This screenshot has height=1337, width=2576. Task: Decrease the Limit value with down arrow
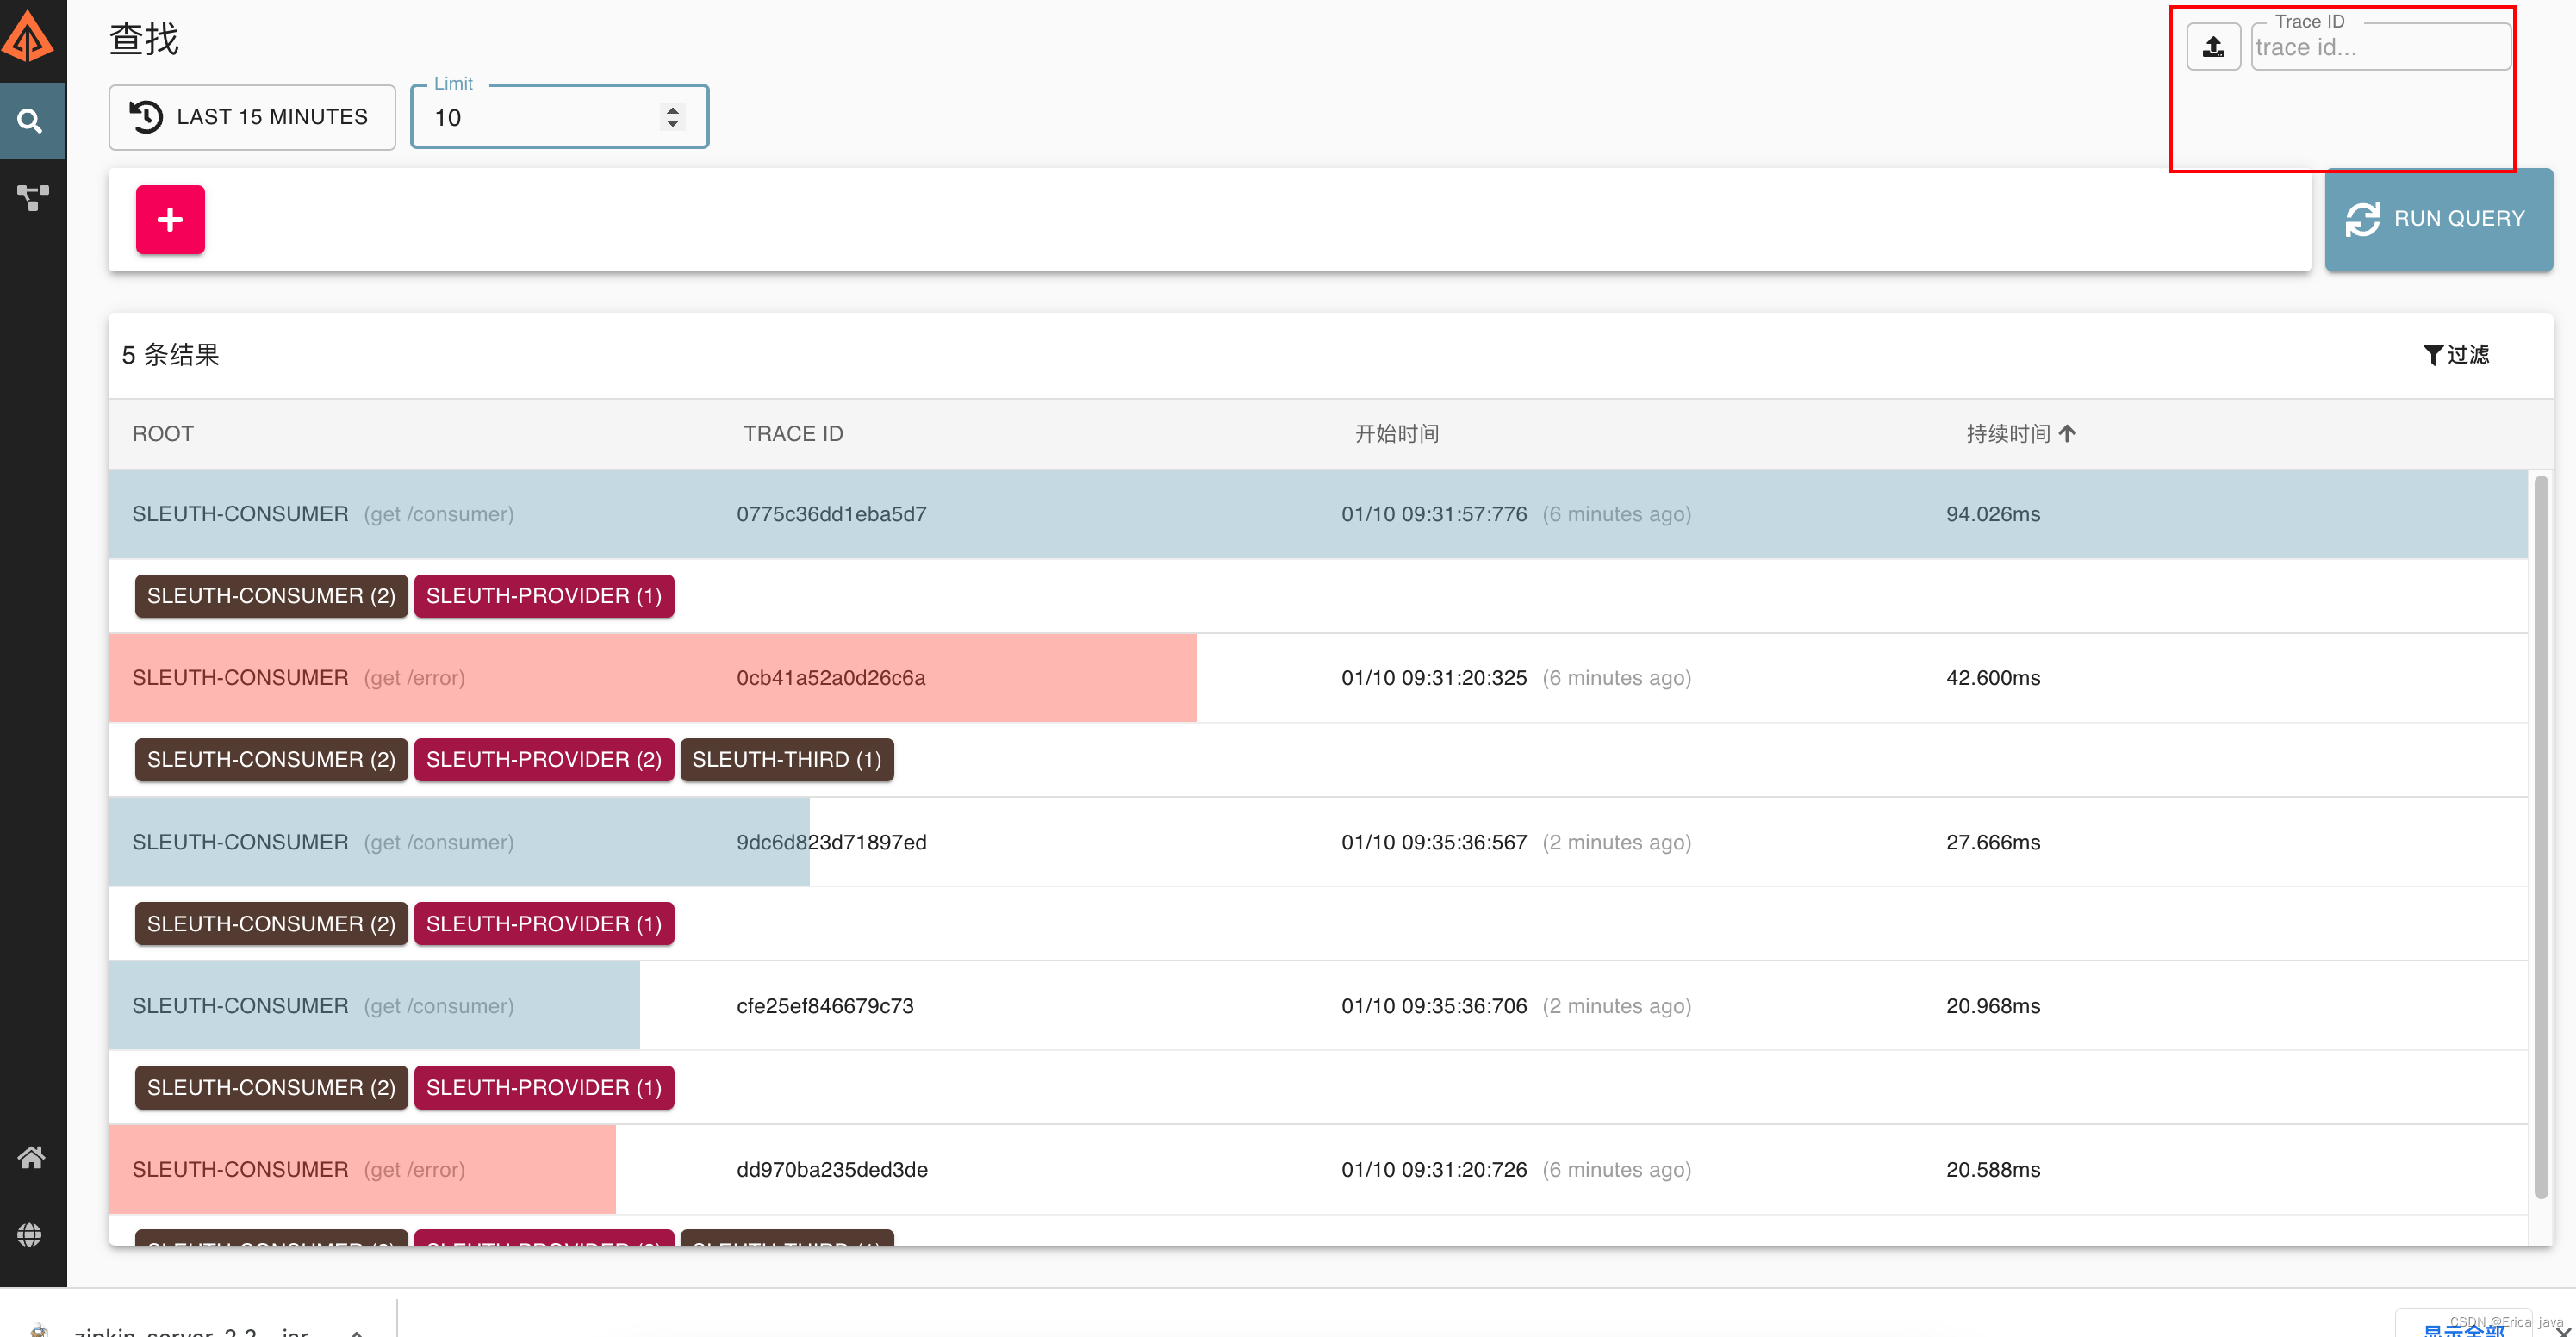(673, 125)
